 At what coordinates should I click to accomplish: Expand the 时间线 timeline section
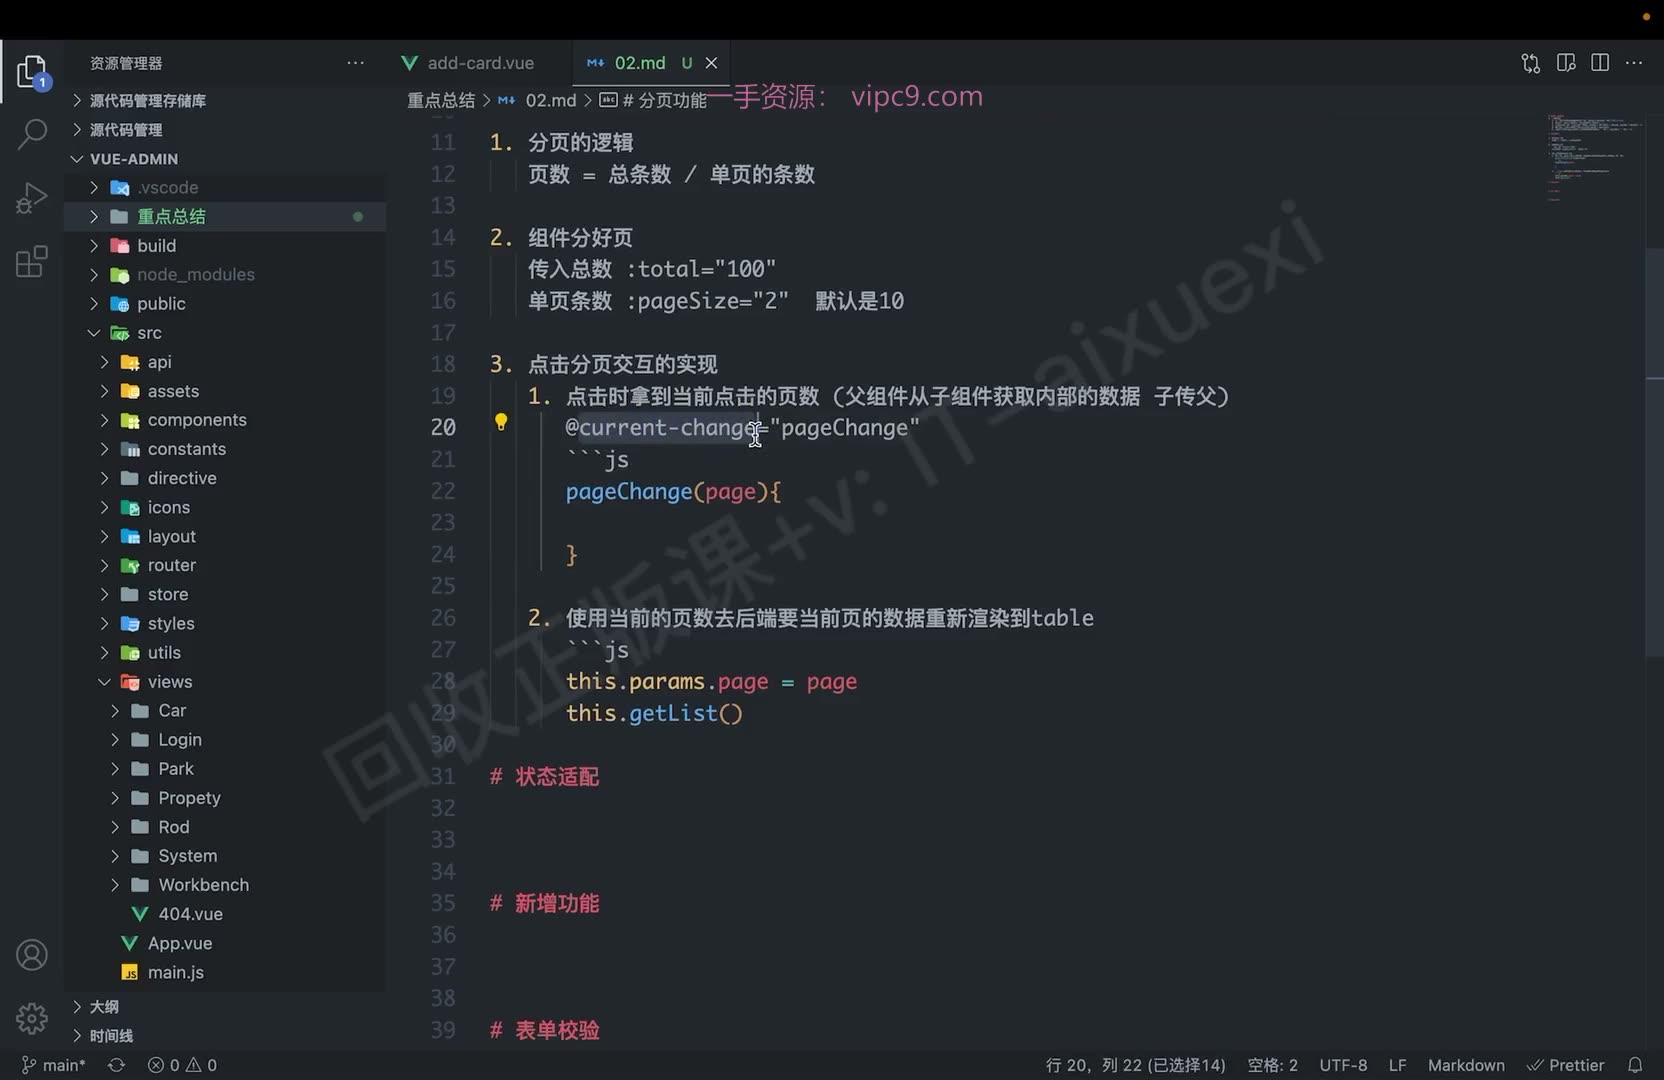111,1036
